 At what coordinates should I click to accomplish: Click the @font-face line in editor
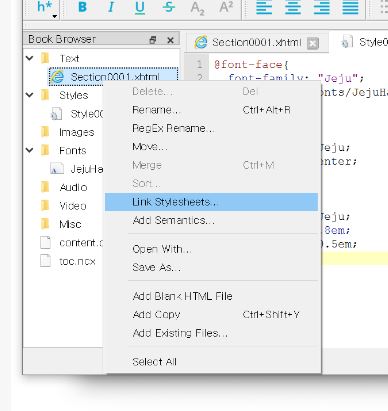click(251, 64)
